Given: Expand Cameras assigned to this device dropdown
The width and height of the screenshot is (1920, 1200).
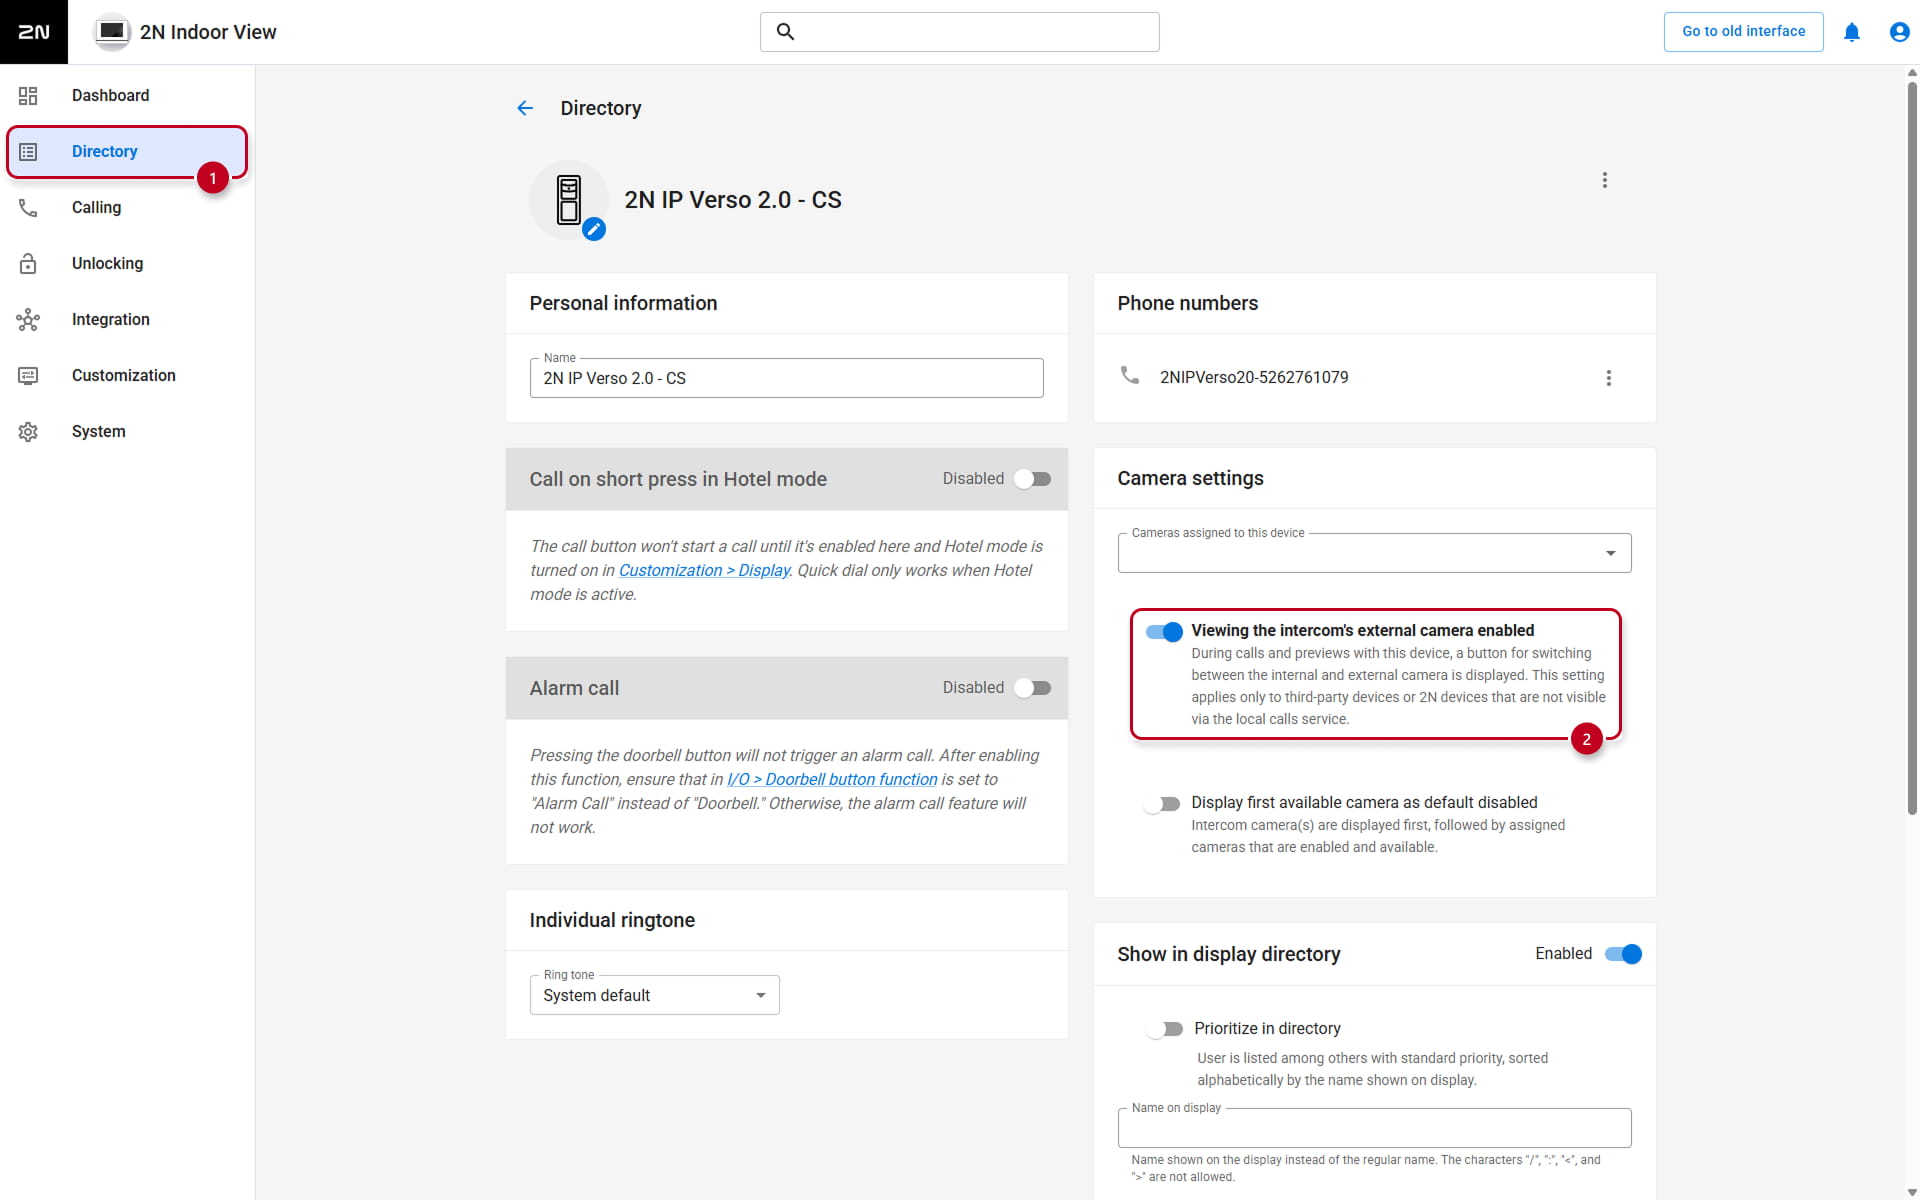Looking at the screenshot, I should click(1374, 553).
